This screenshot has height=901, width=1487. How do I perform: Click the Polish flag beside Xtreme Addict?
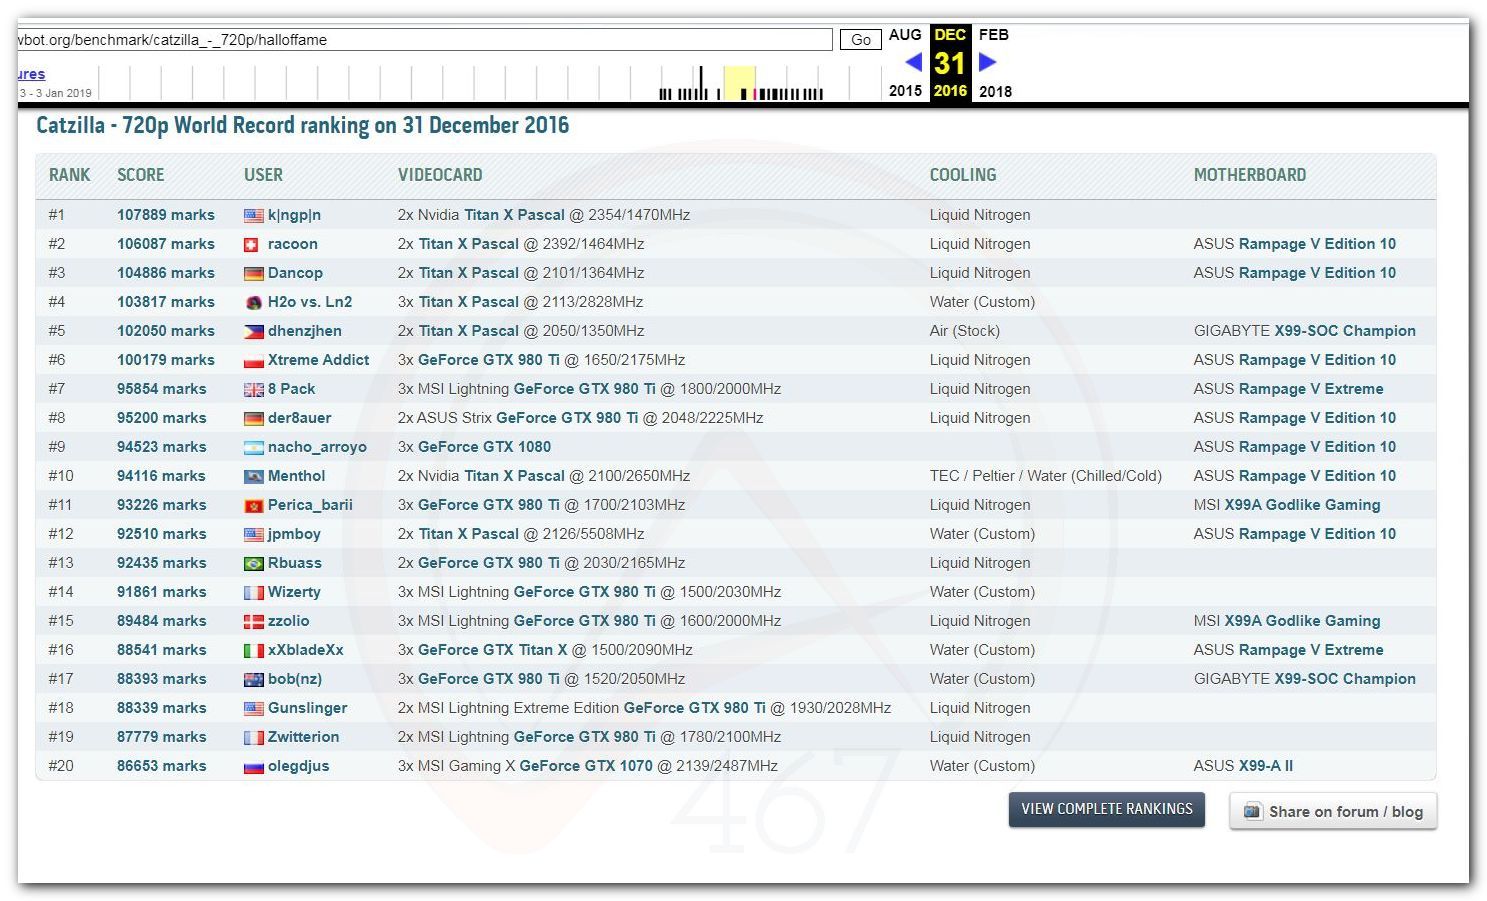pos(253,360)
